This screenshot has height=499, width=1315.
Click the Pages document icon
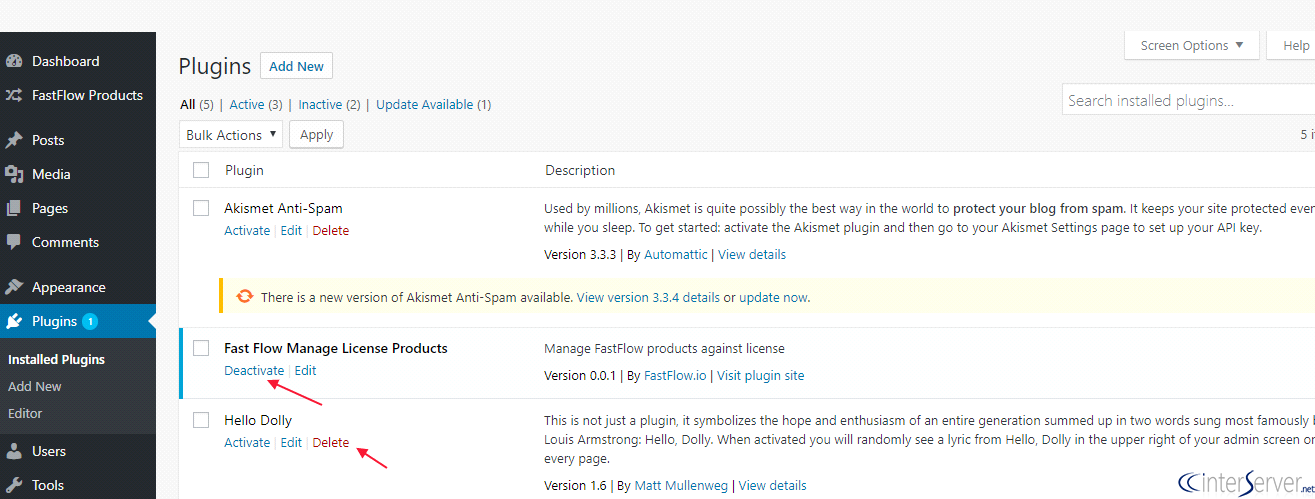tap(14, 208)
